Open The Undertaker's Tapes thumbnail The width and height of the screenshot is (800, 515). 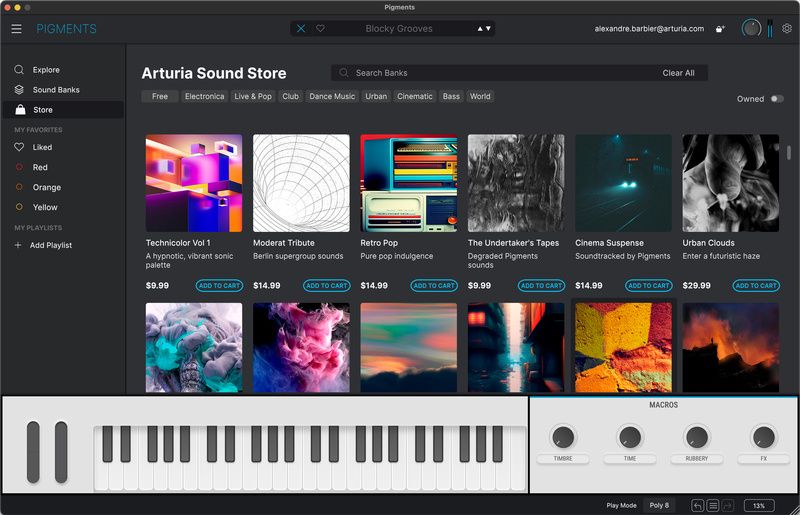tap(516, 183)
